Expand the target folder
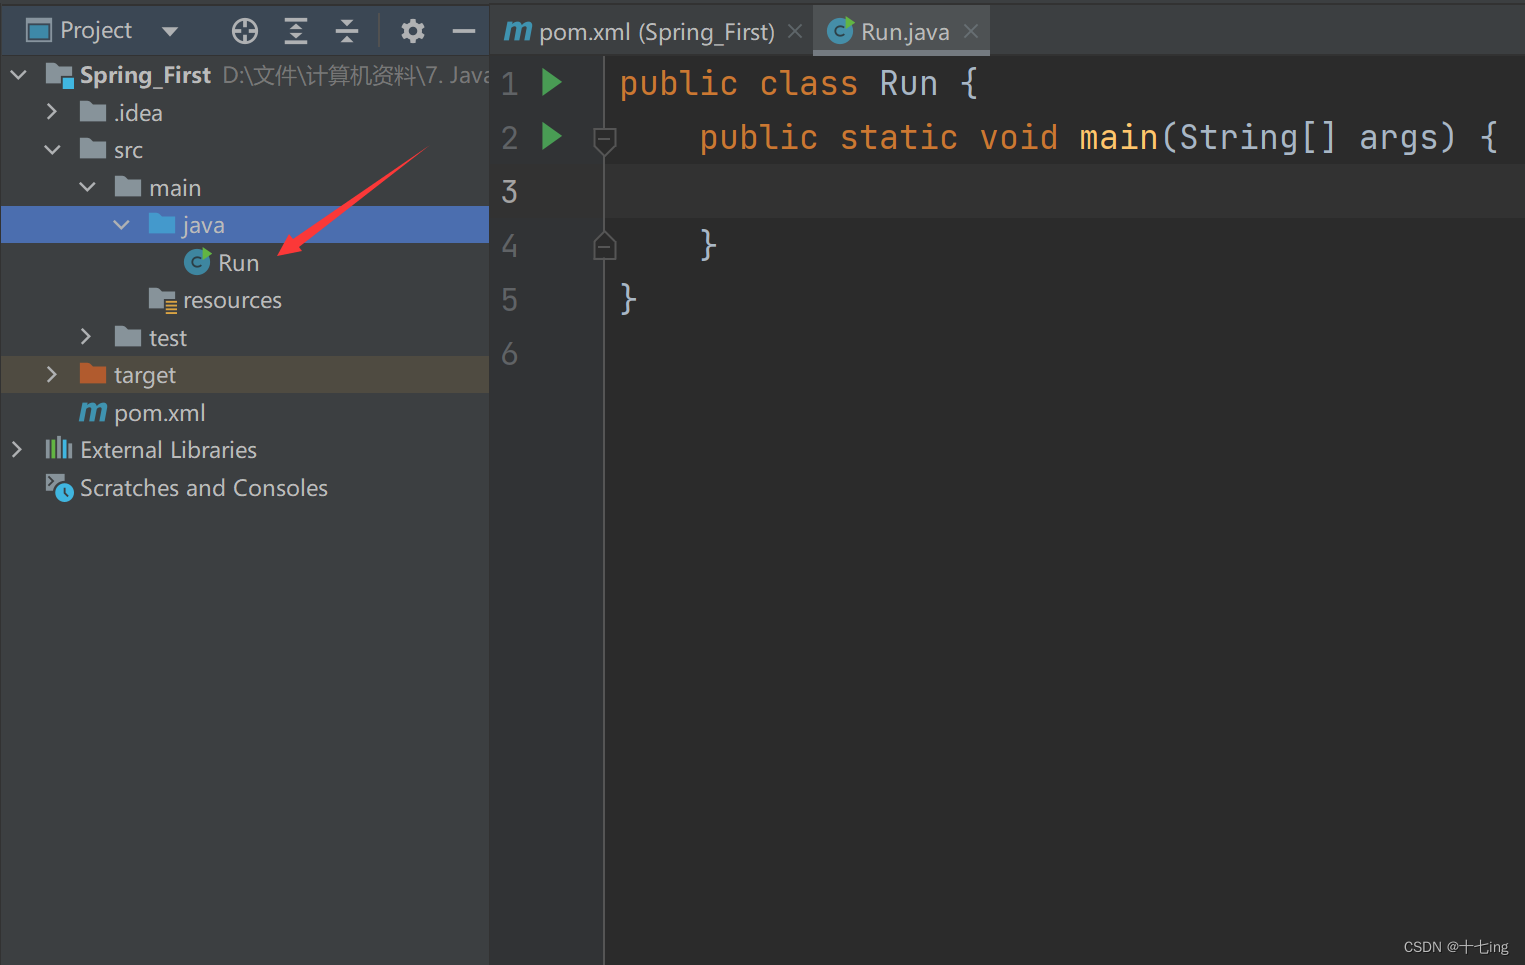Image resolution: width=1525 pixels, height=965 pixels. [52, 374]
